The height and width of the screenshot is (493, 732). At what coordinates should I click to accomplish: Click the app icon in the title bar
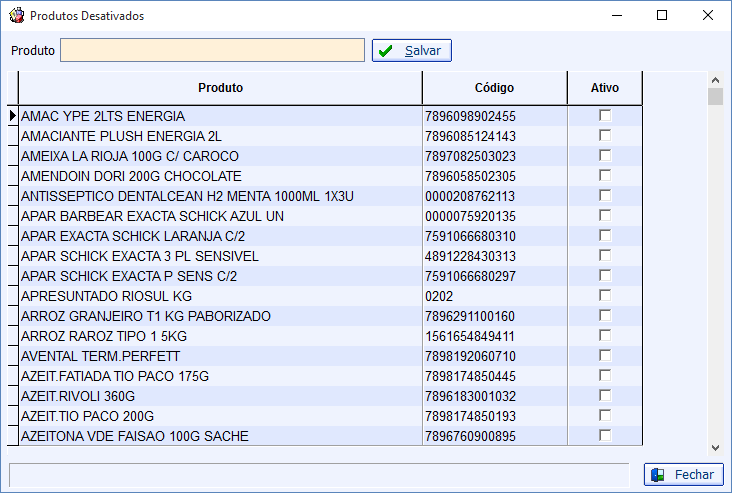pos(16,15)
